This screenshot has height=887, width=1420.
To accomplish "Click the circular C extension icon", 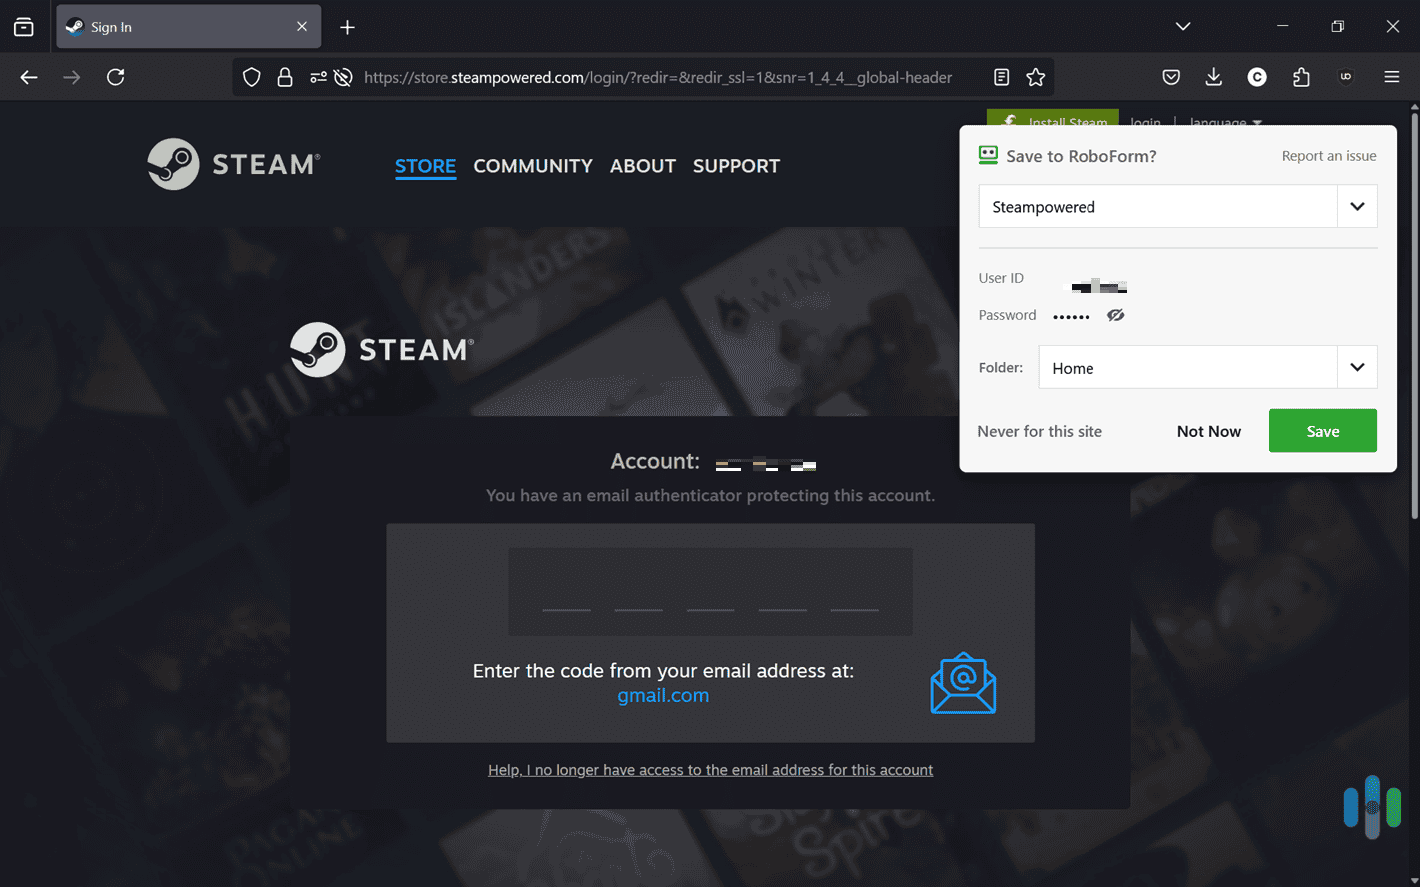I will pyautogui.click(x=1257, y=77).
